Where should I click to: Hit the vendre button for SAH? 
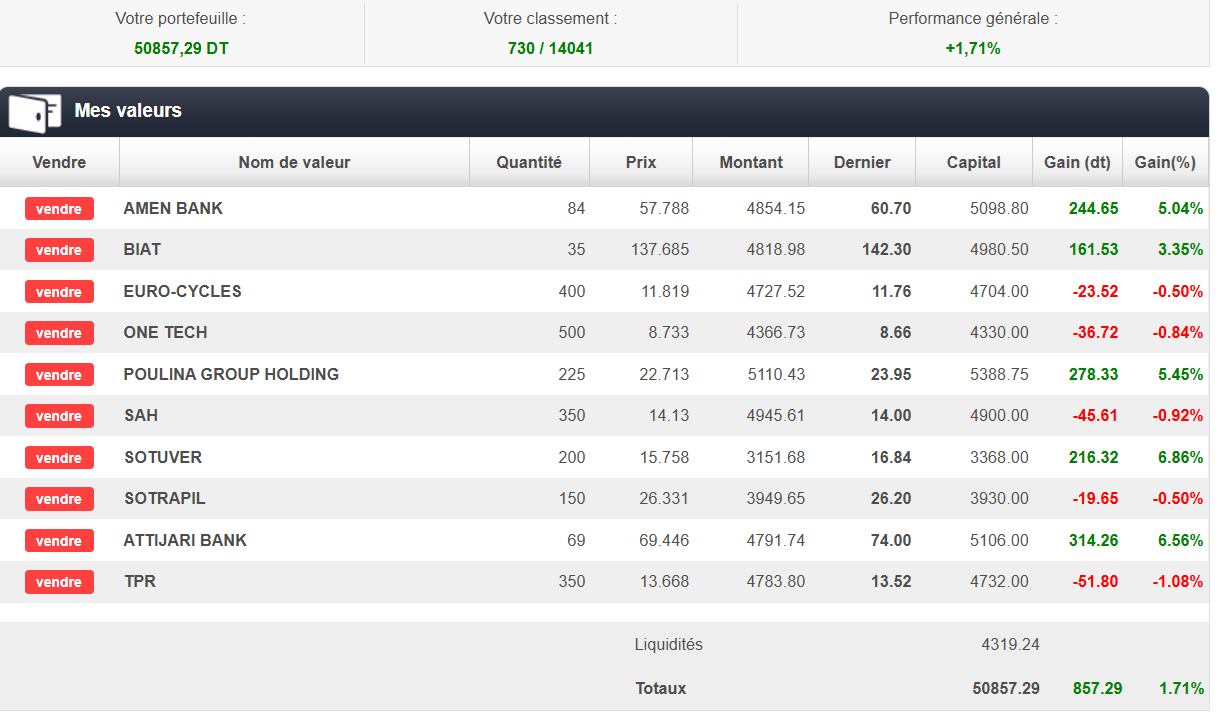point(59,416)
